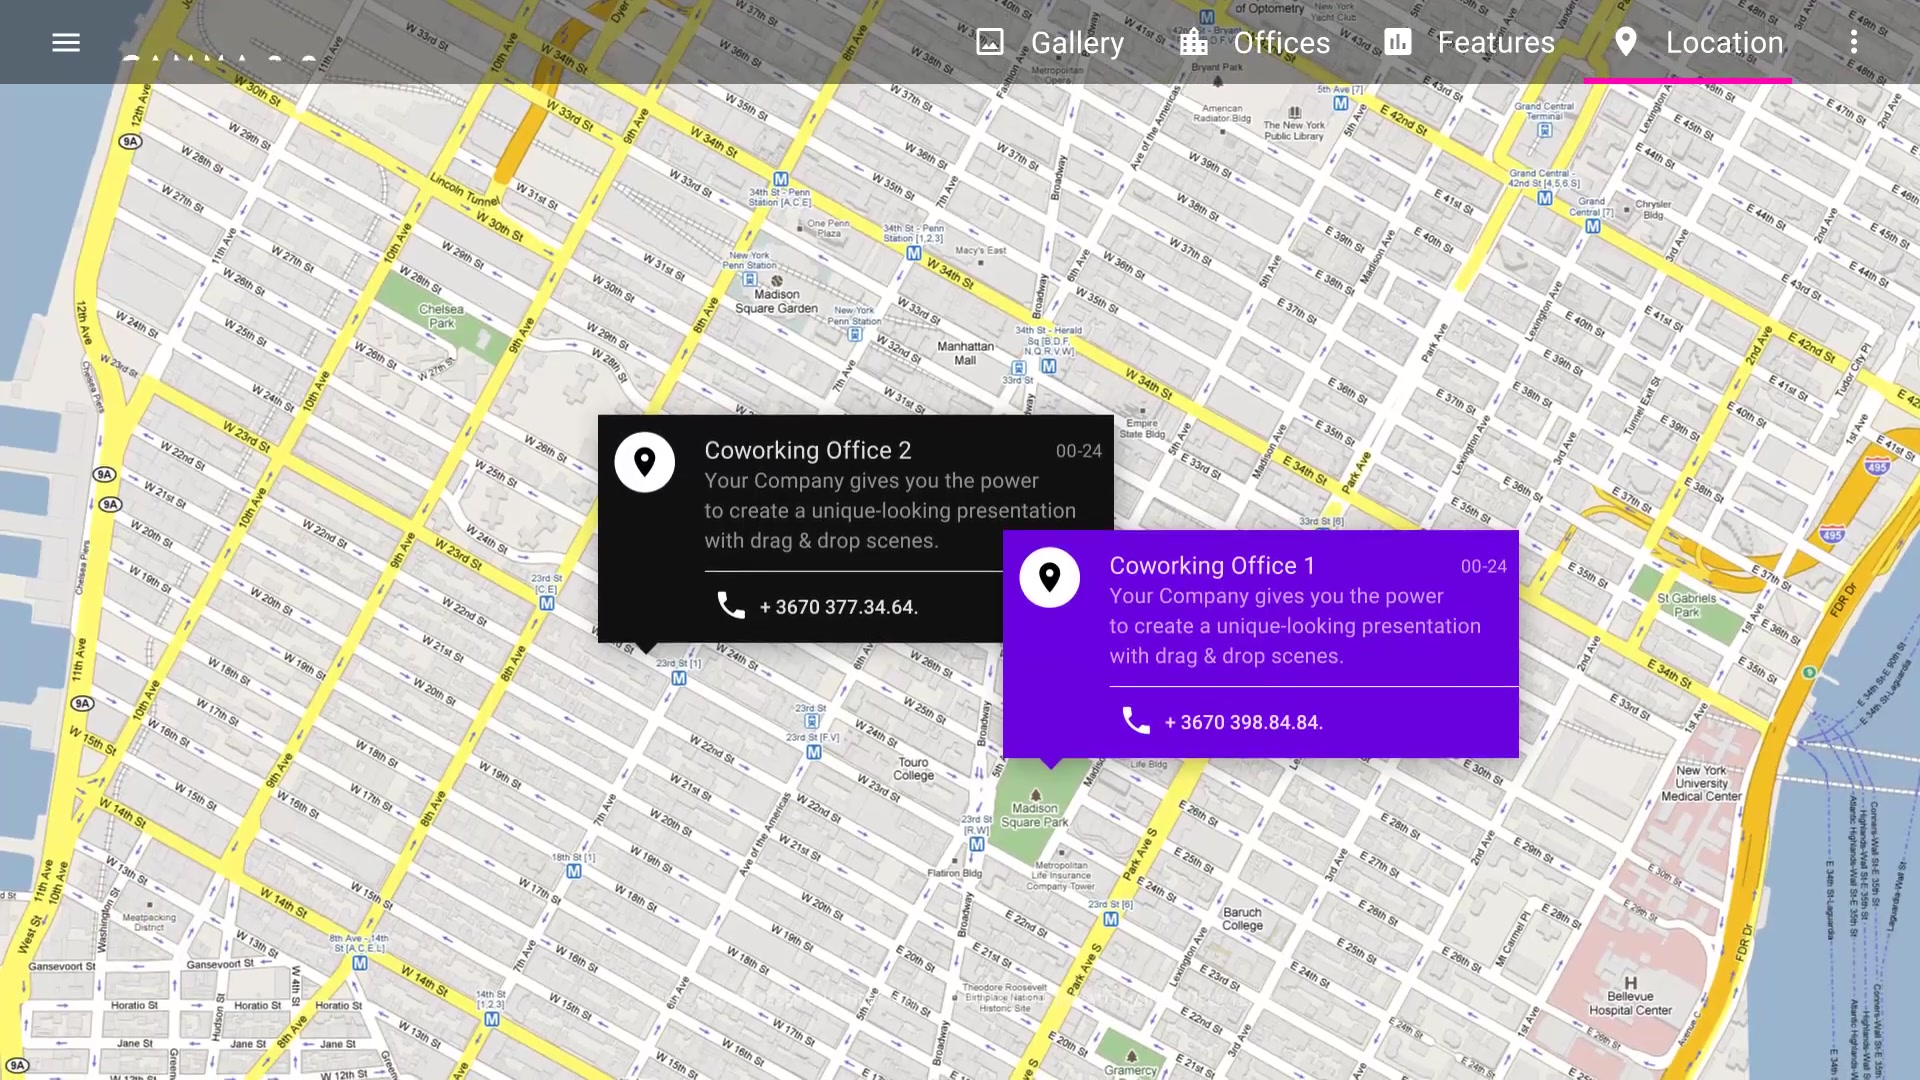Click 00-24 hours on Coworking Office 1
The image size is (1920, 1080).
1484,566
